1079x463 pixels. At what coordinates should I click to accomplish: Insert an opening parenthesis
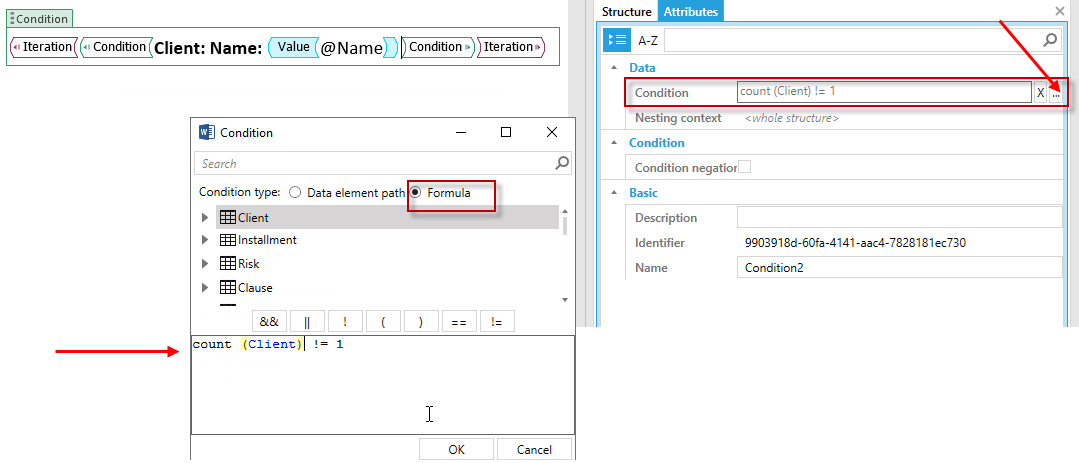(x=383, y=321)
